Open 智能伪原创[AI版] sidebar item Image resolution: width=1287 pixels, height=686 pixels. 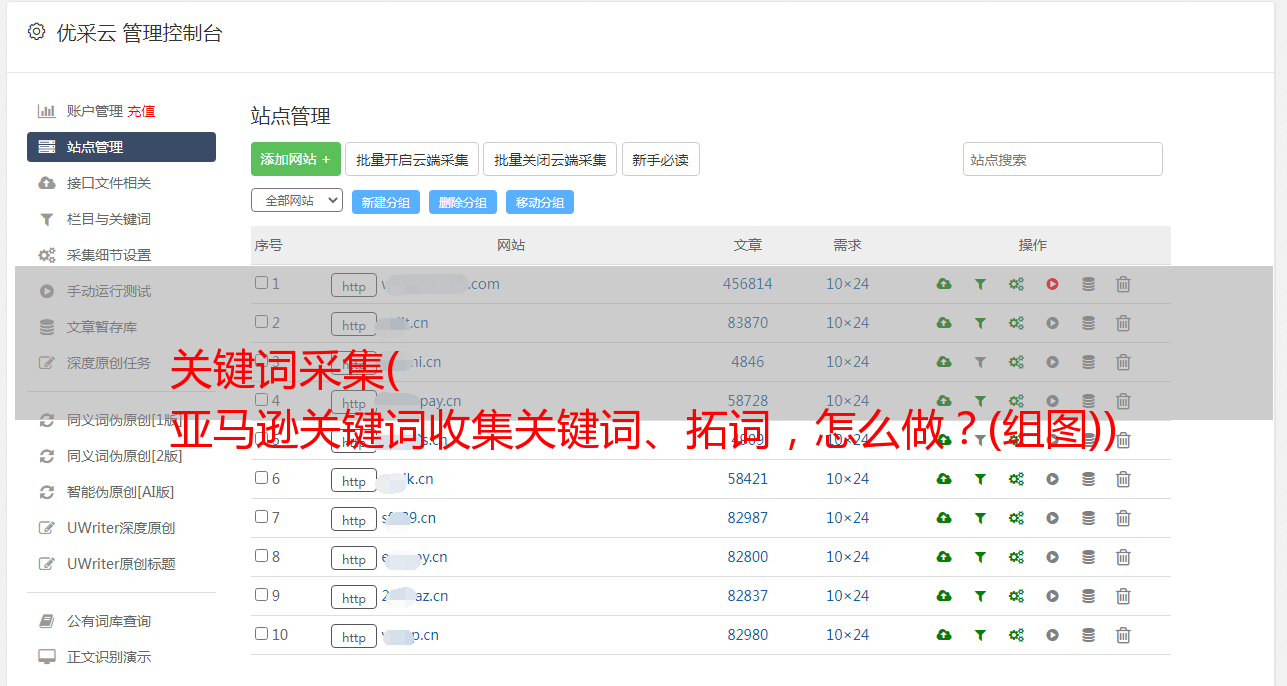coord(121,492)
